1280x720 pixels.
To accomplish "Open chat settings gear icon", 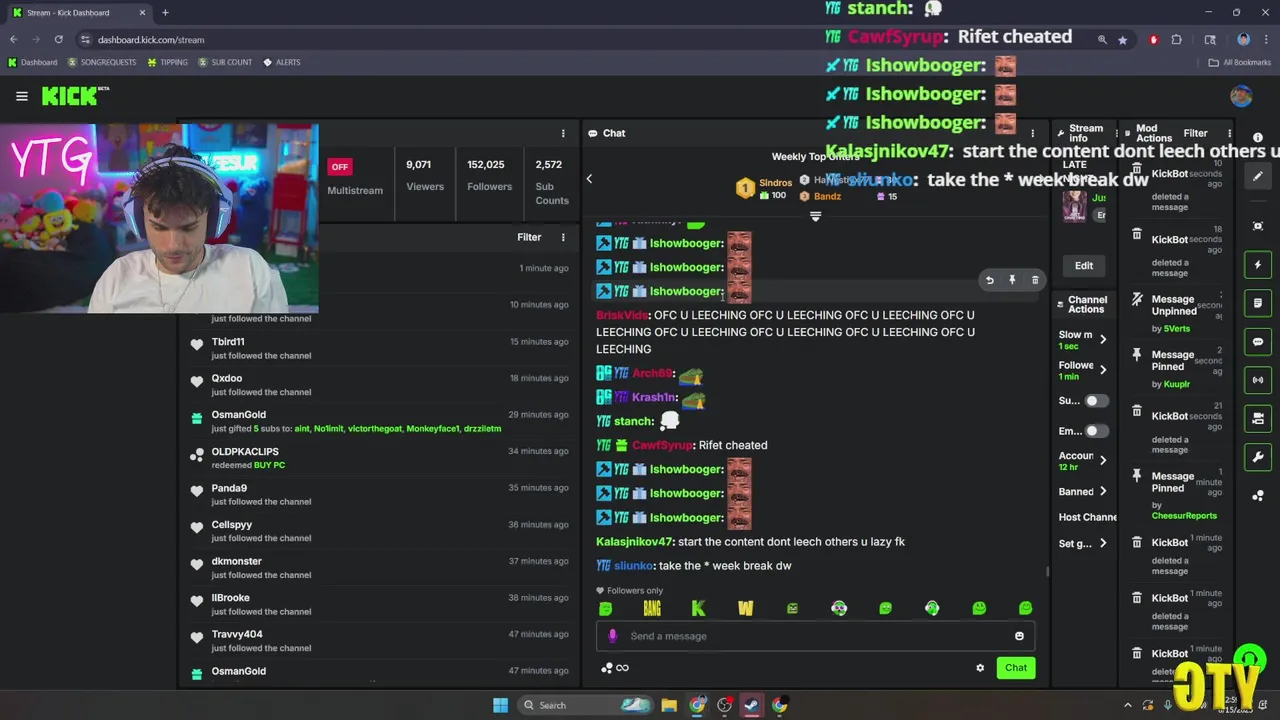I will click(980, 668).
